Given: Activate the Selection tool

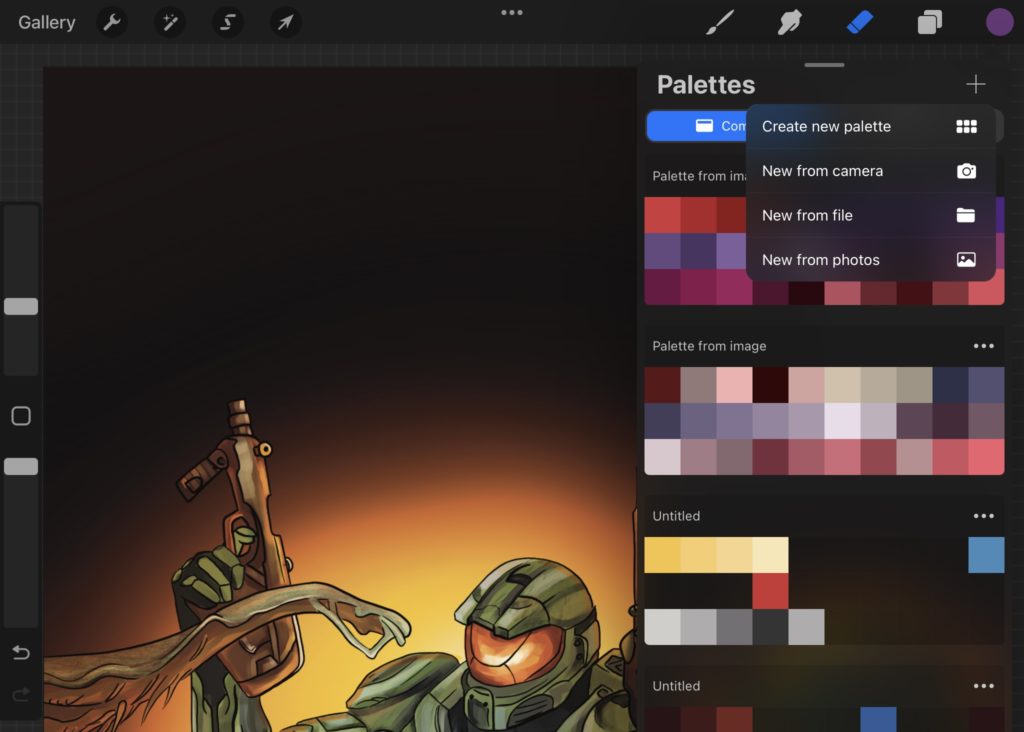Looking at the screenshot, I should (227, 22).
